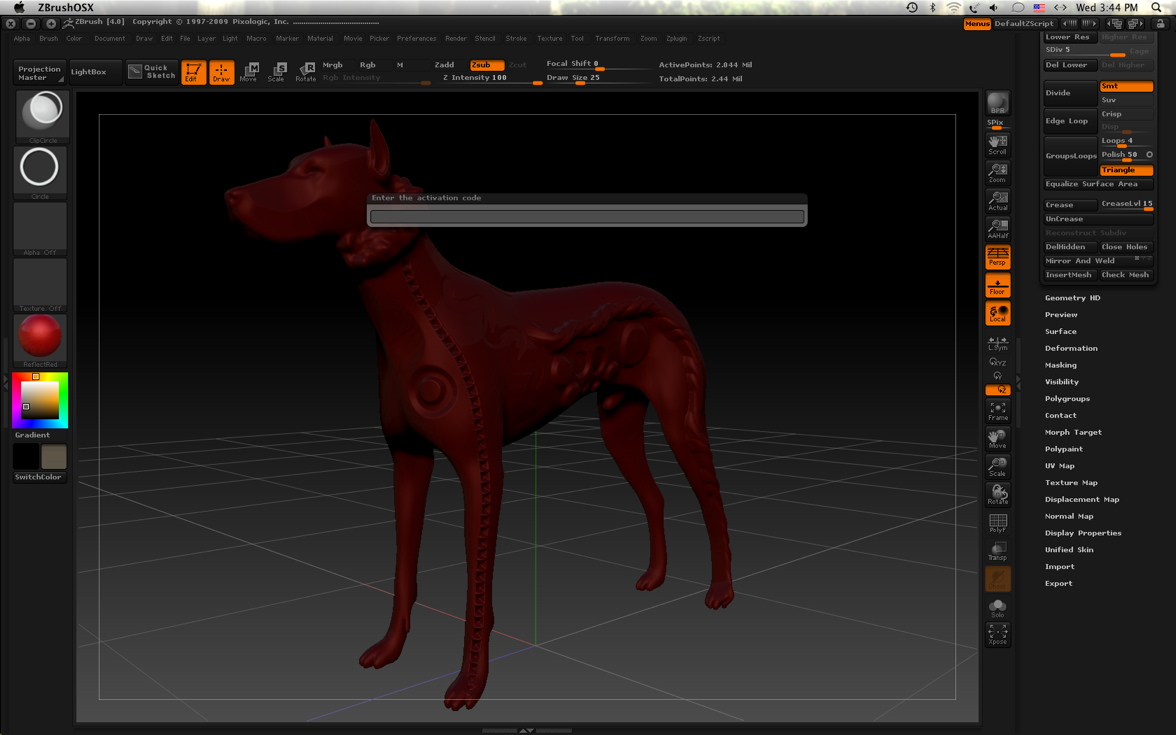This screenshot has width=1176, height=735.
Task: Expand the Polygroups section
Action: 1067,399
